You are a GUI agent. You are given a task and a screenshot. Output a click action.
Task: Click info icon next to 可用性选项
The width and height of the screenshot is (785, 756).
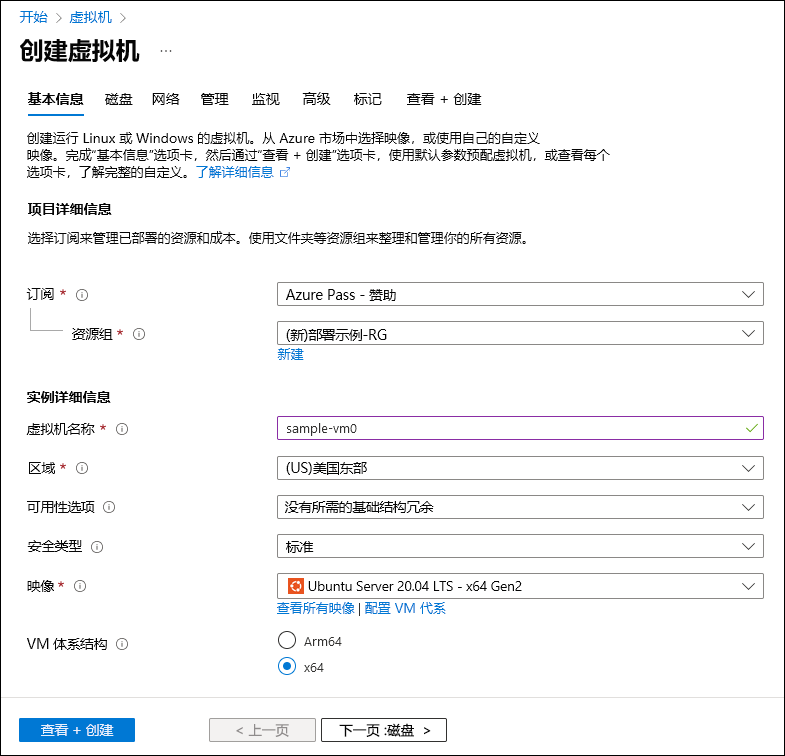pos(109,507)
